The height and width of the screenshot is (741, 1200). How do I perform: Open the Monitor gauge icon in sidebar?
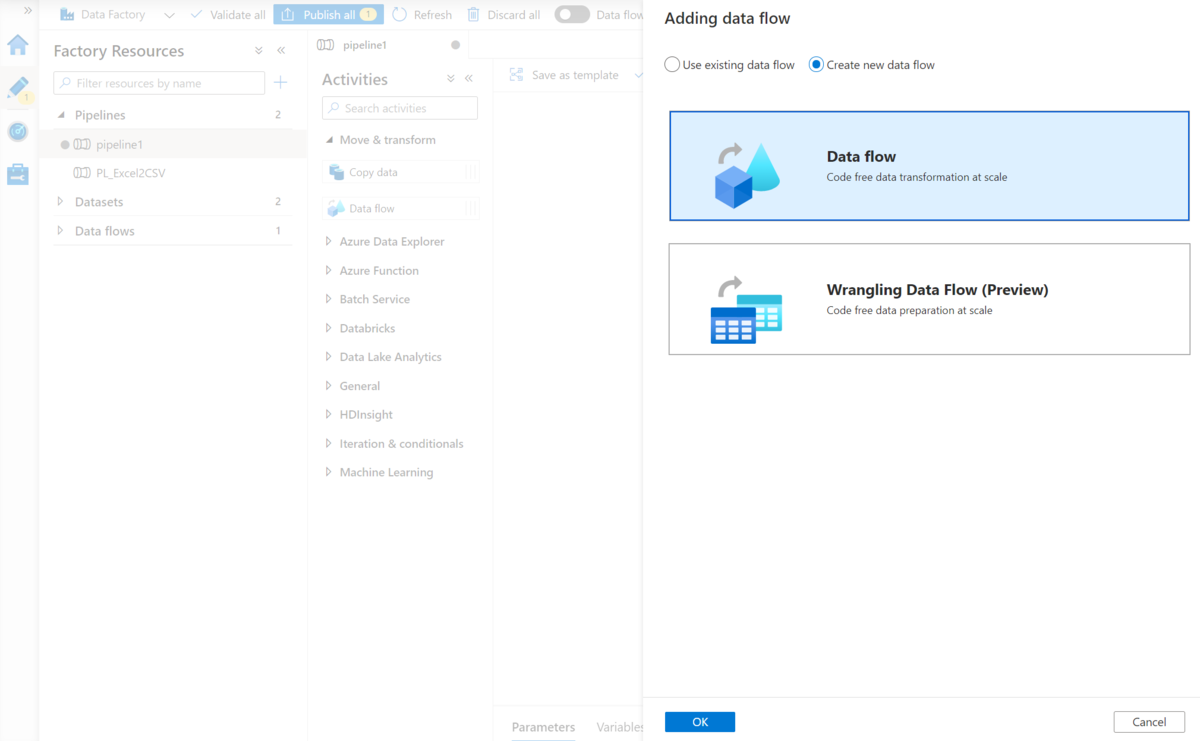18,132
